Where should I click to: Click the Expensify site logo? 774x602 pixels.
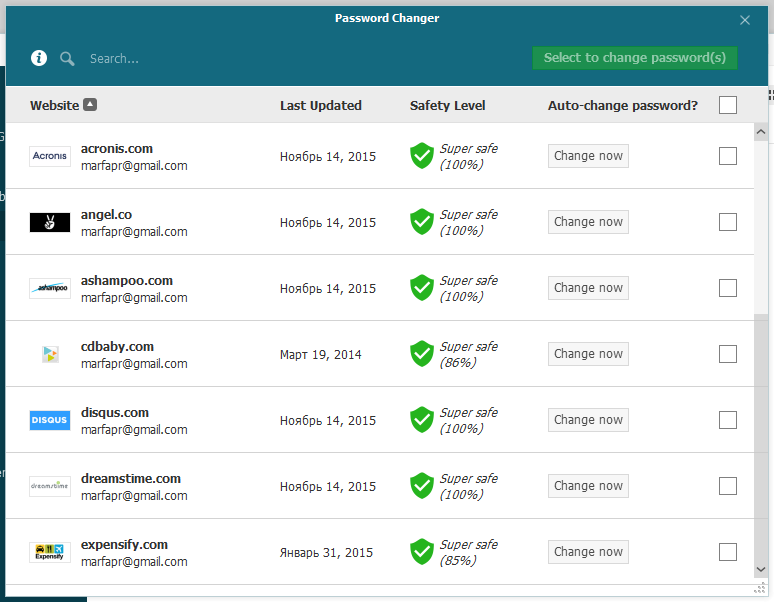pos(50,552)
